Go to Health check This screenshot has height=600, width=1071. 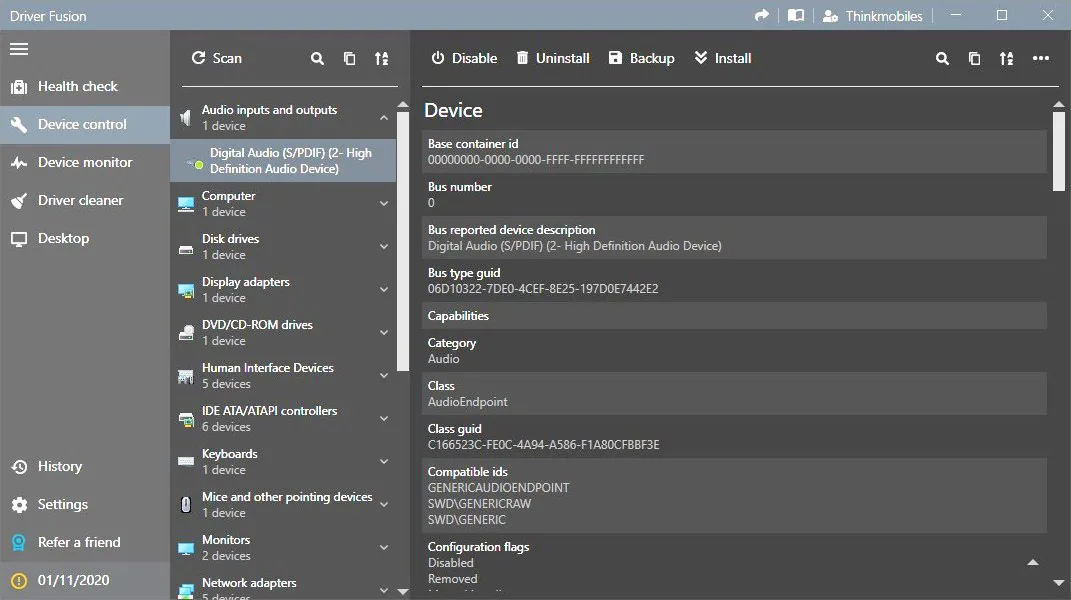(x=85, y=87)
